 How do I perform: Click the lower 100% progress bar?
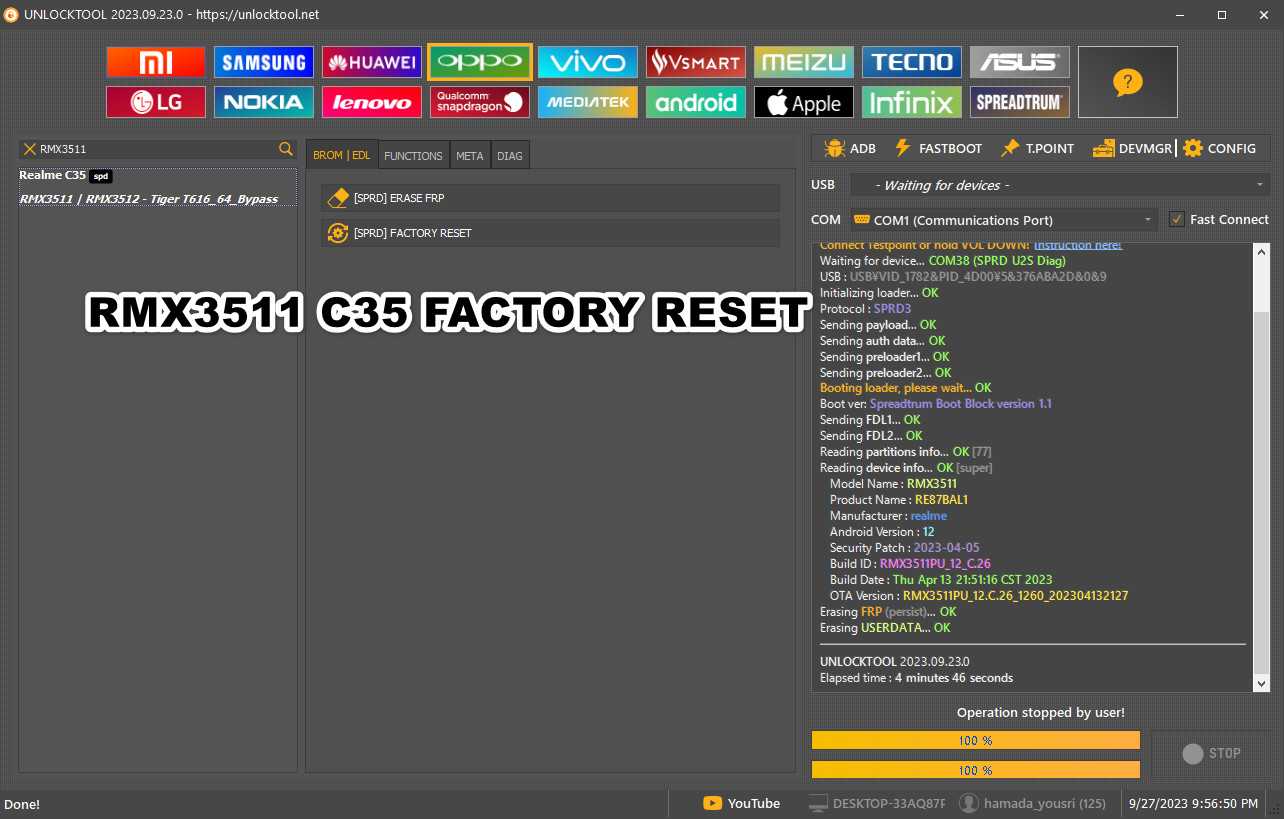point(976,770)
